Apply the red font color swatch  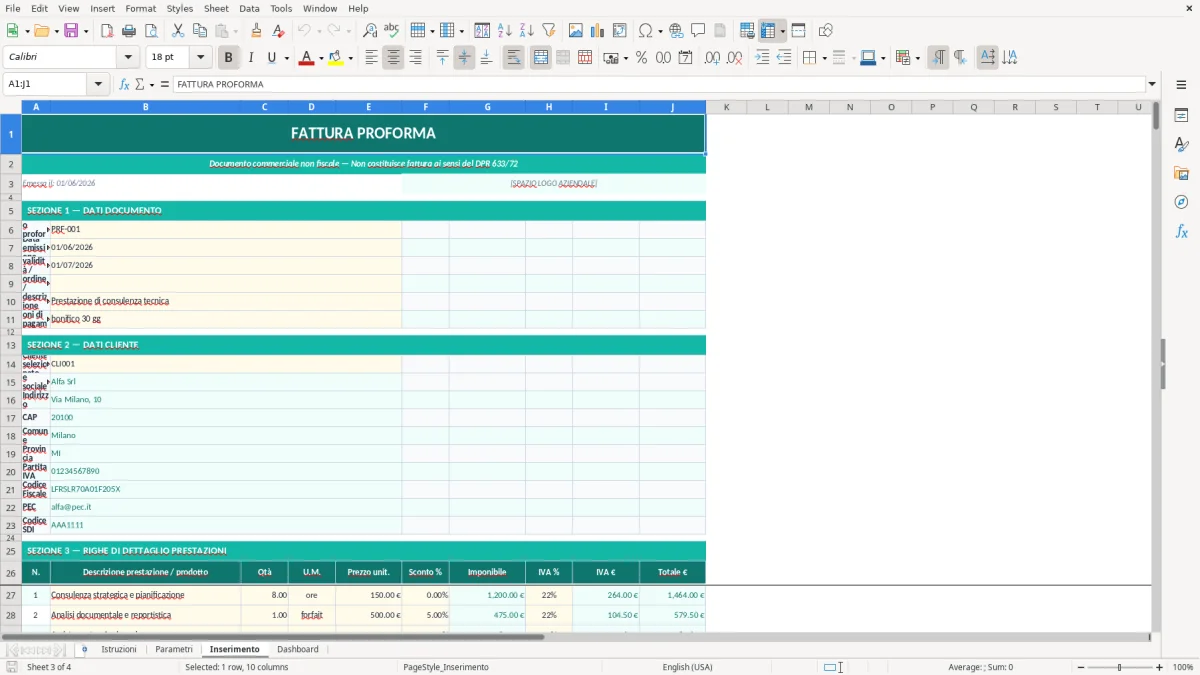click(x=306, y=58)
